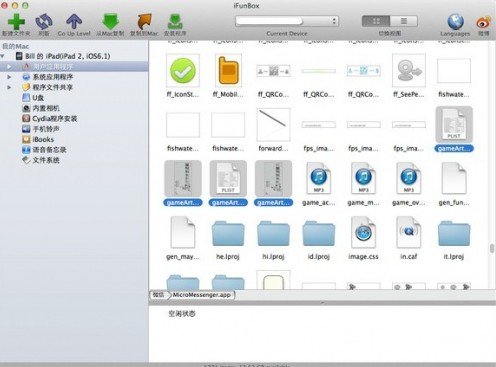Screen dimensions: 496x367
Task: Expand the selected 用户应用程序 tree node
Action: (9, 67)
